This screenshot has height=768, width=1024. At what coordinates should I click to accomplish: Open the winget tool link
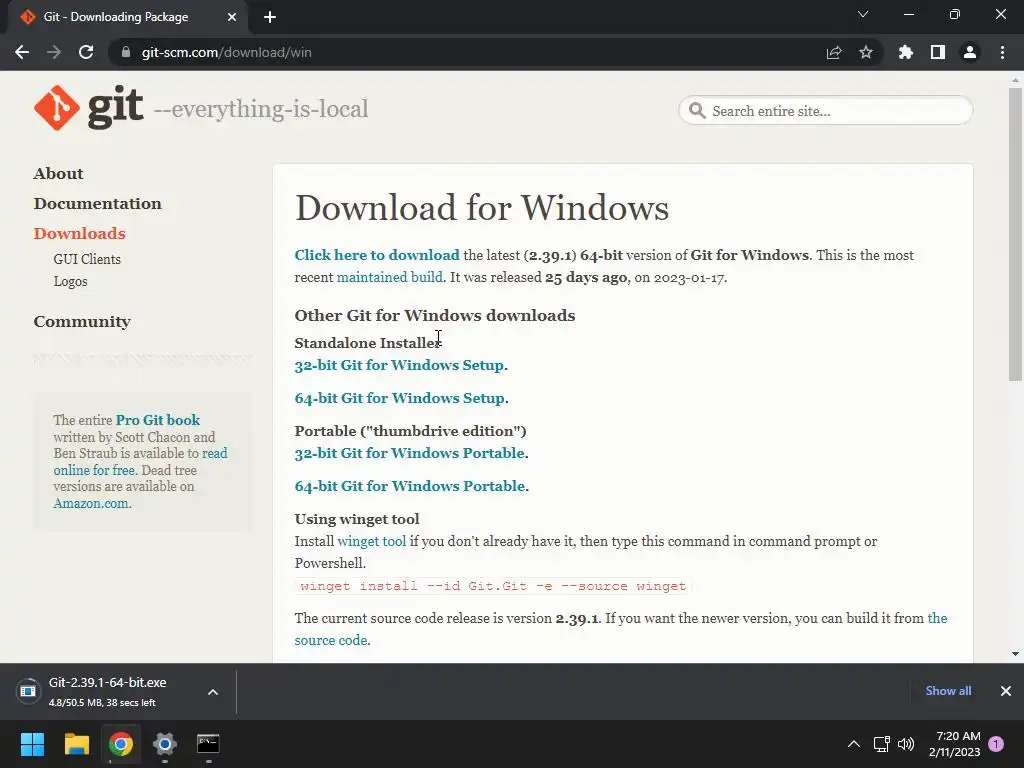click(x=372, y=541)
